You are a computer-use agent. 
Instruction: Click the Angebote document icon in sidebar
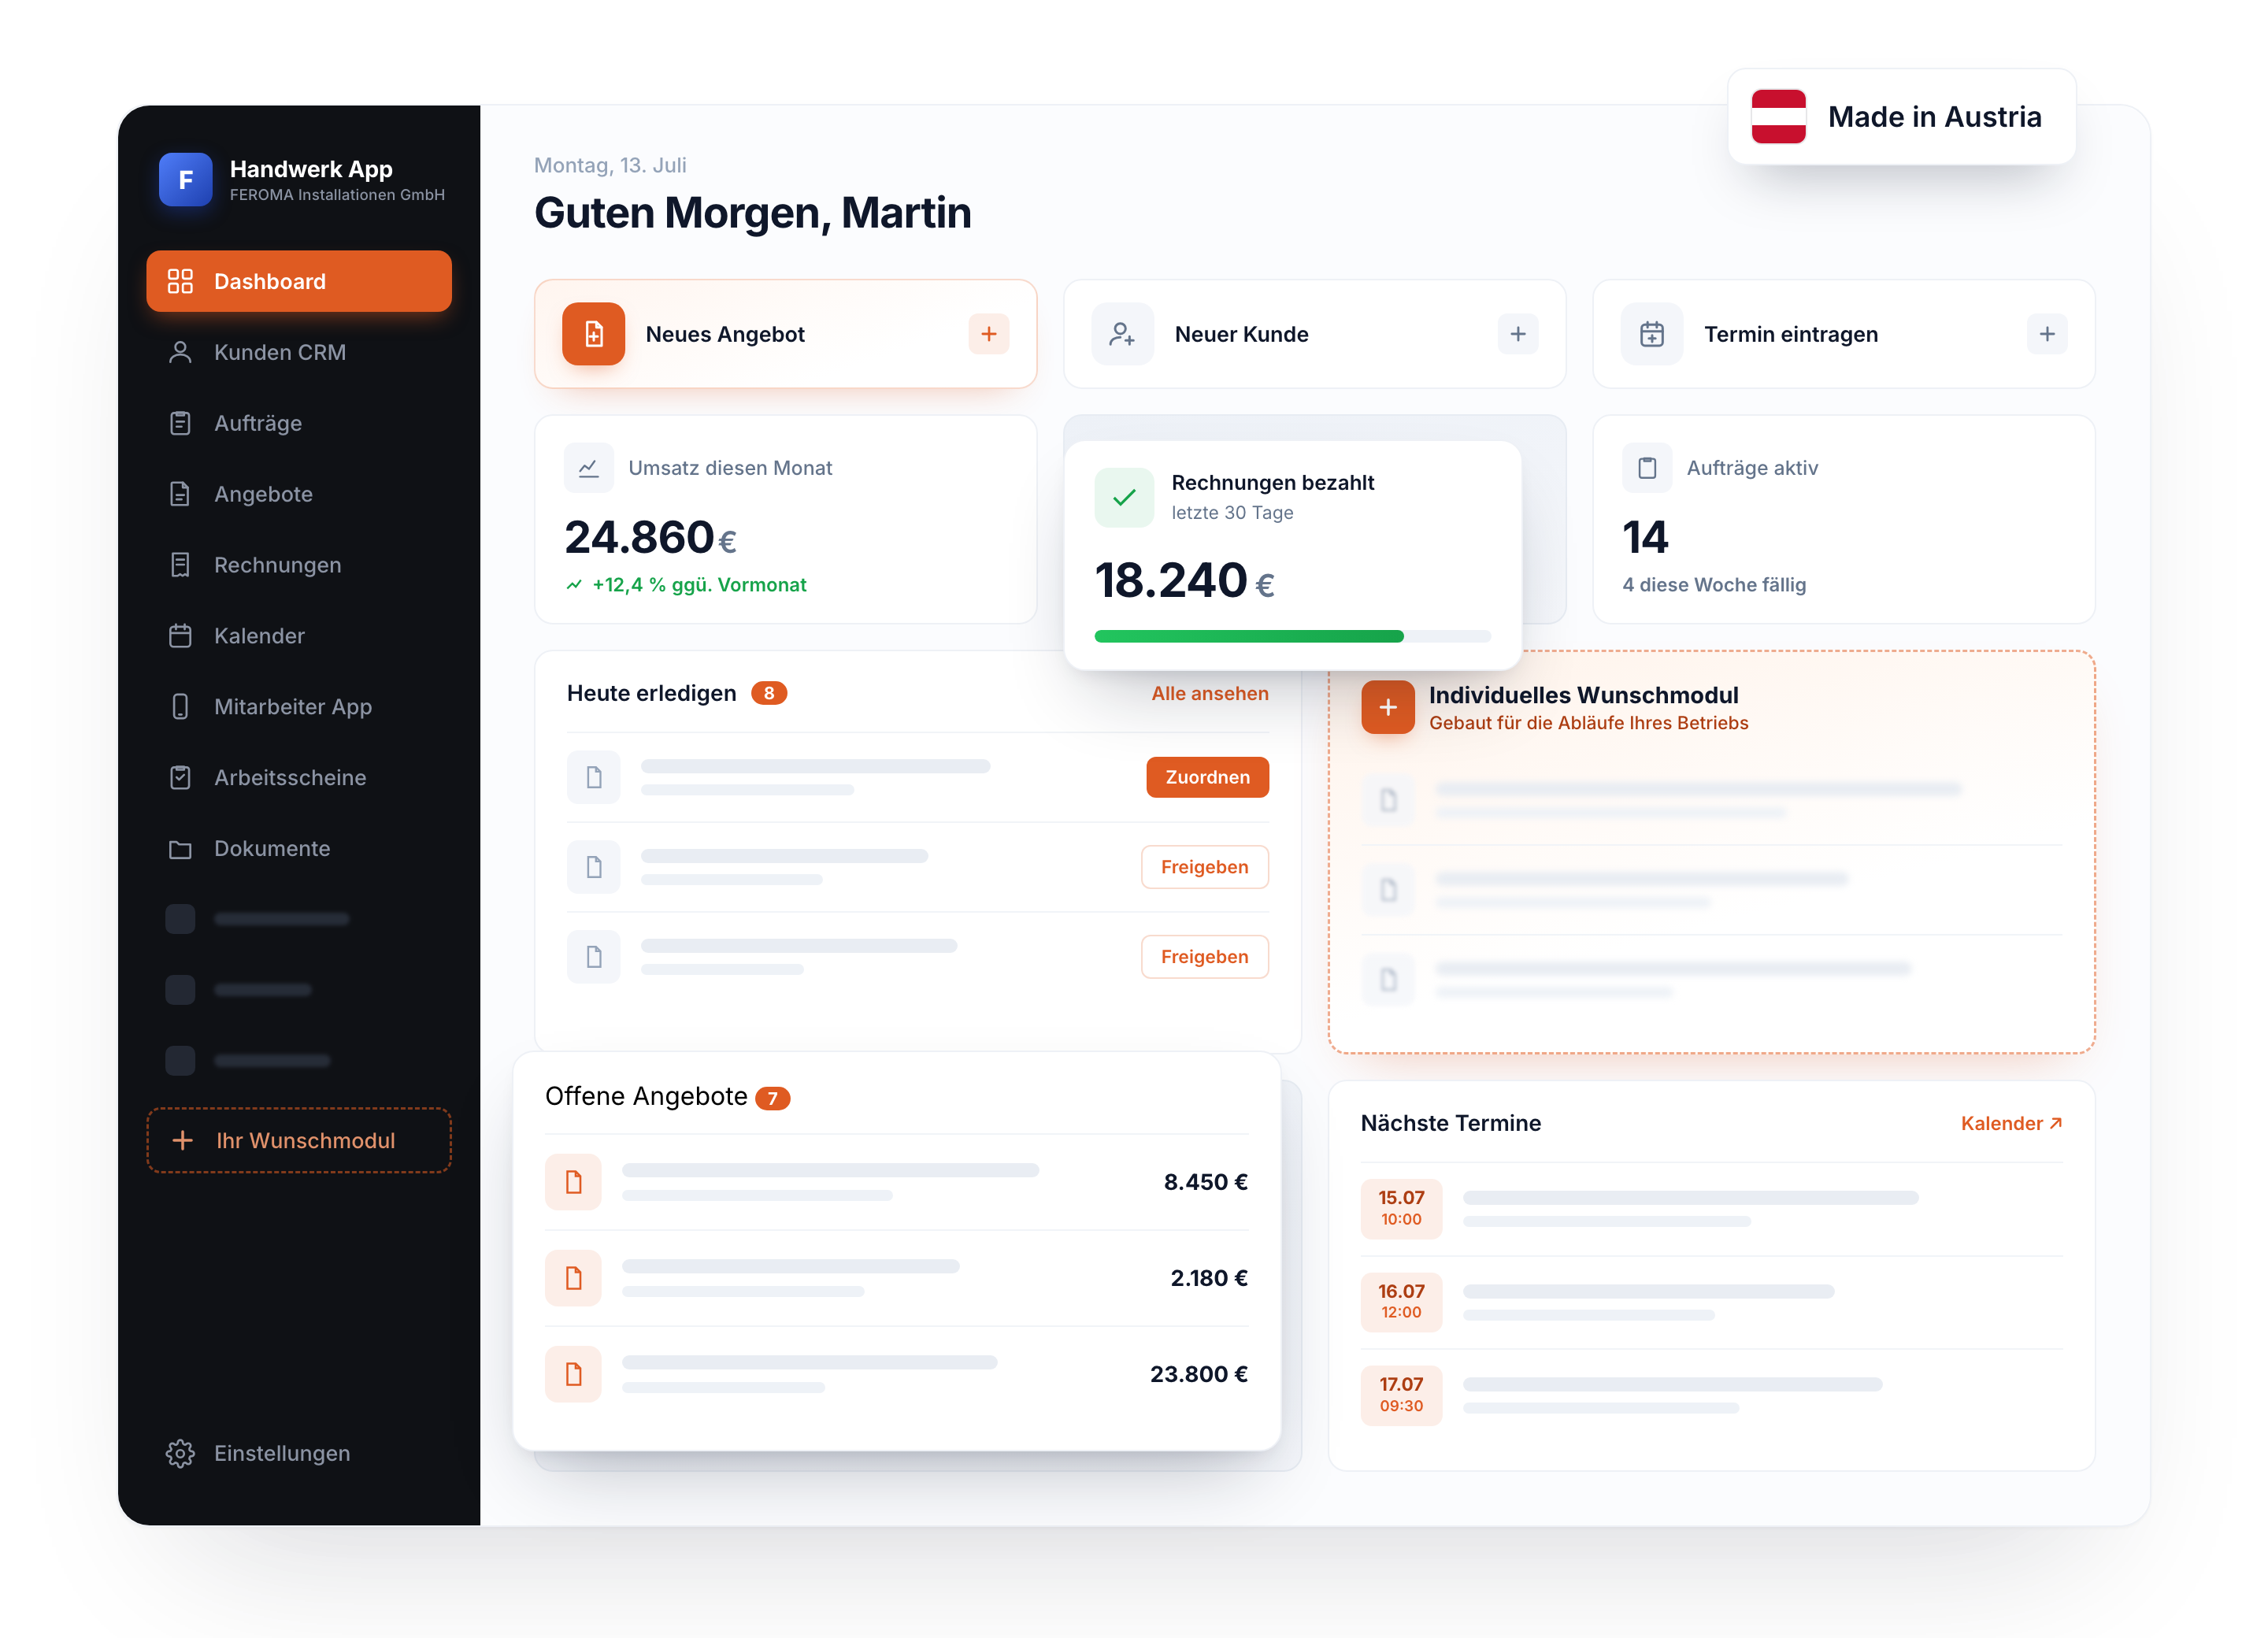click(x=180, y=494)
